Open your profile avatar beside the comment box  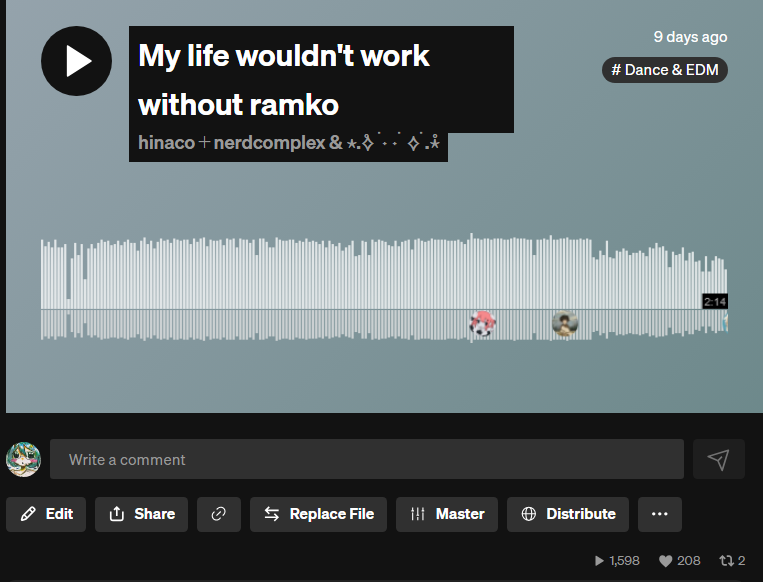(x=23, y=459)
